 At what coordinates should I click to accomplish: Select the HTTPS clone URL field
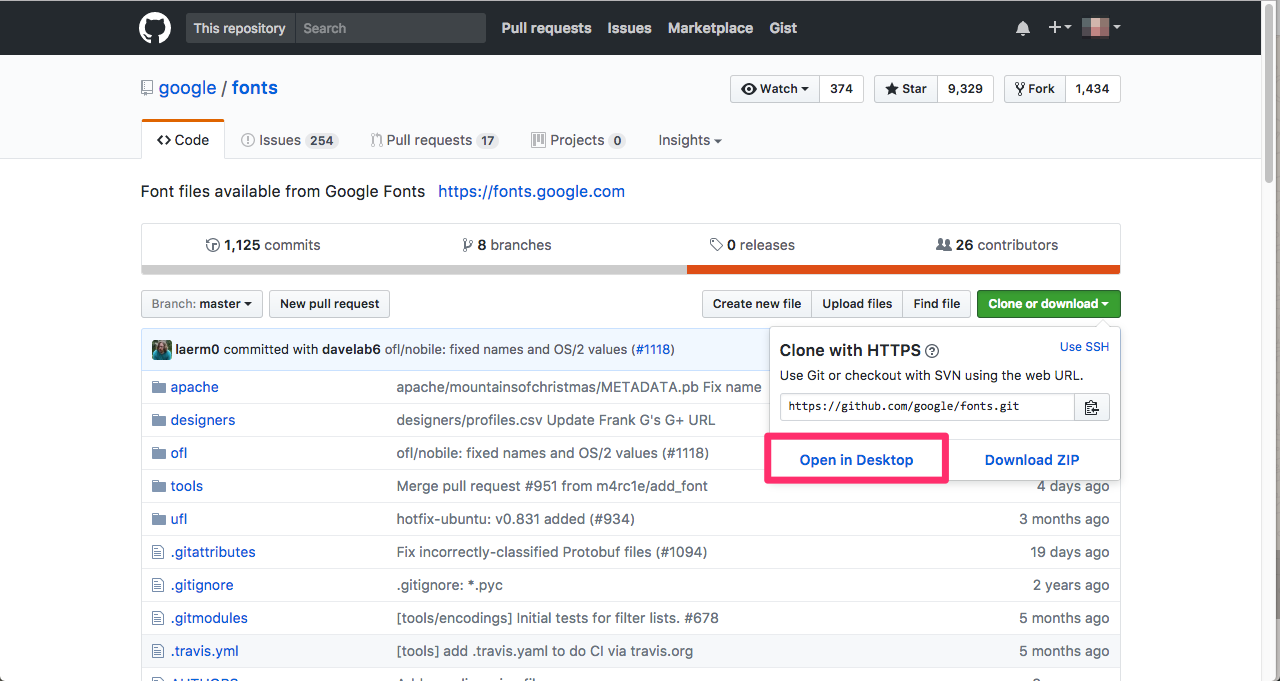(x=927, y=407)
